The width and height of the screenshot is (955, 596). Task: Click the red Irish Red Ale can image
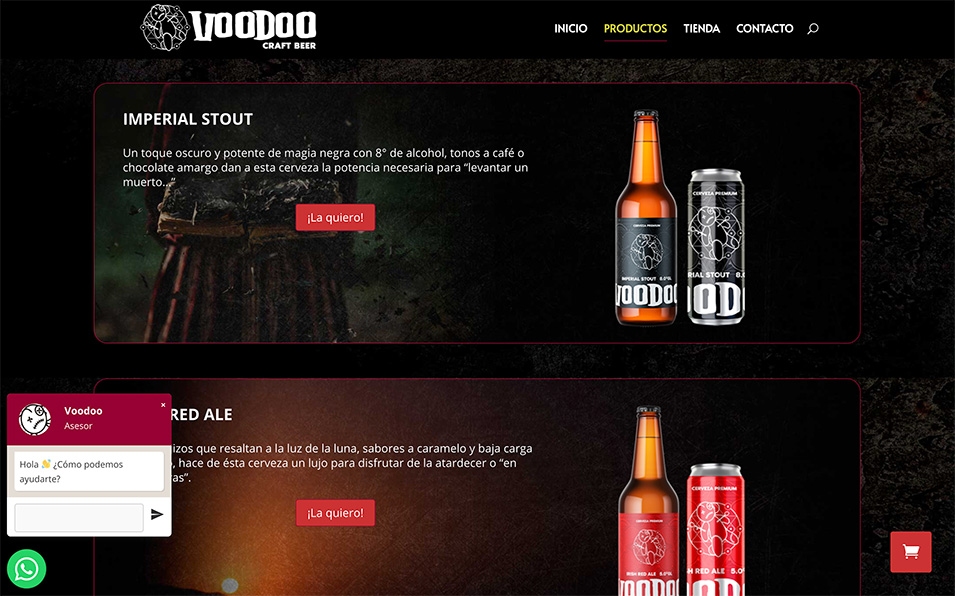click(716, 530)
